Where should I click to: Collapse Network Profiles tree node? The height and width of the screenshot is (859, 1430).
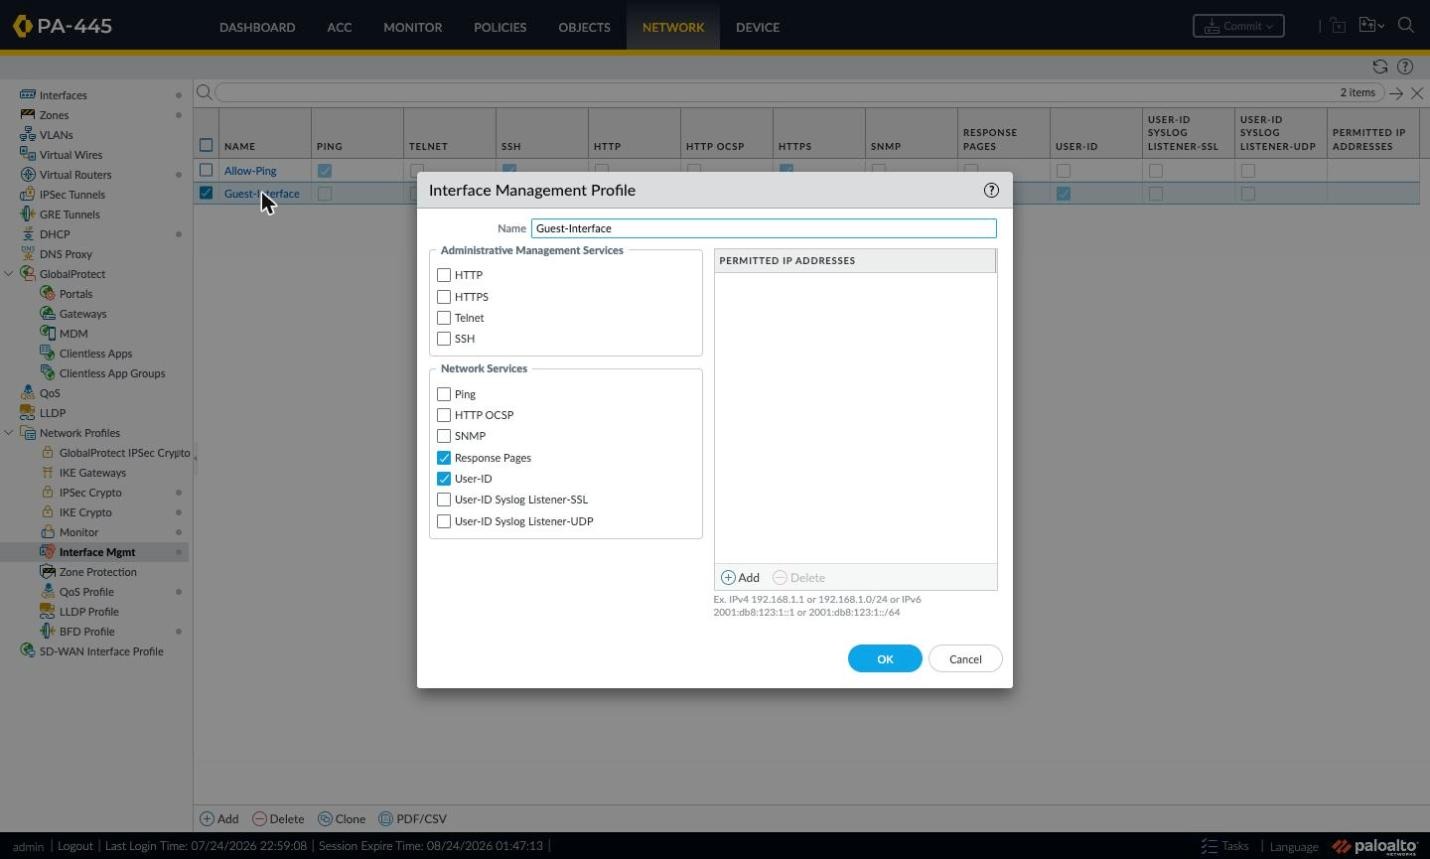coord(9,433)
